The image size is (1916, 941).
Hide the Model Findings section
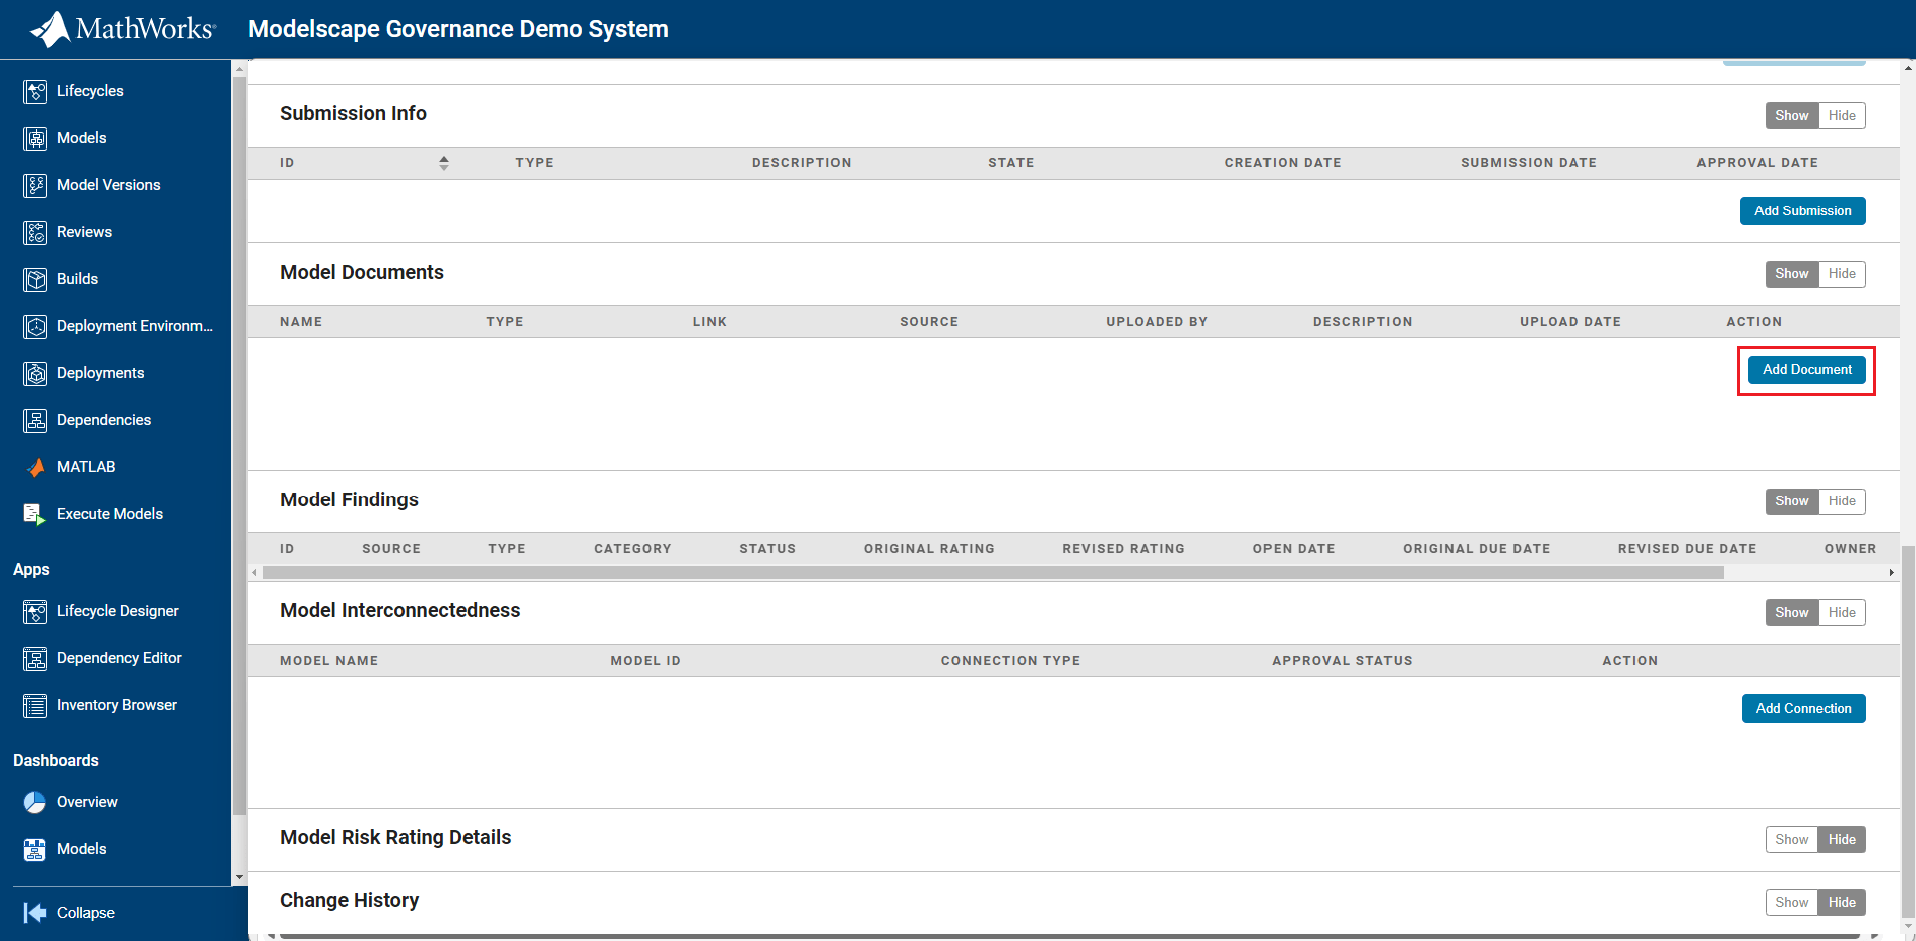pyautogui.click(x=1842, y=501)
